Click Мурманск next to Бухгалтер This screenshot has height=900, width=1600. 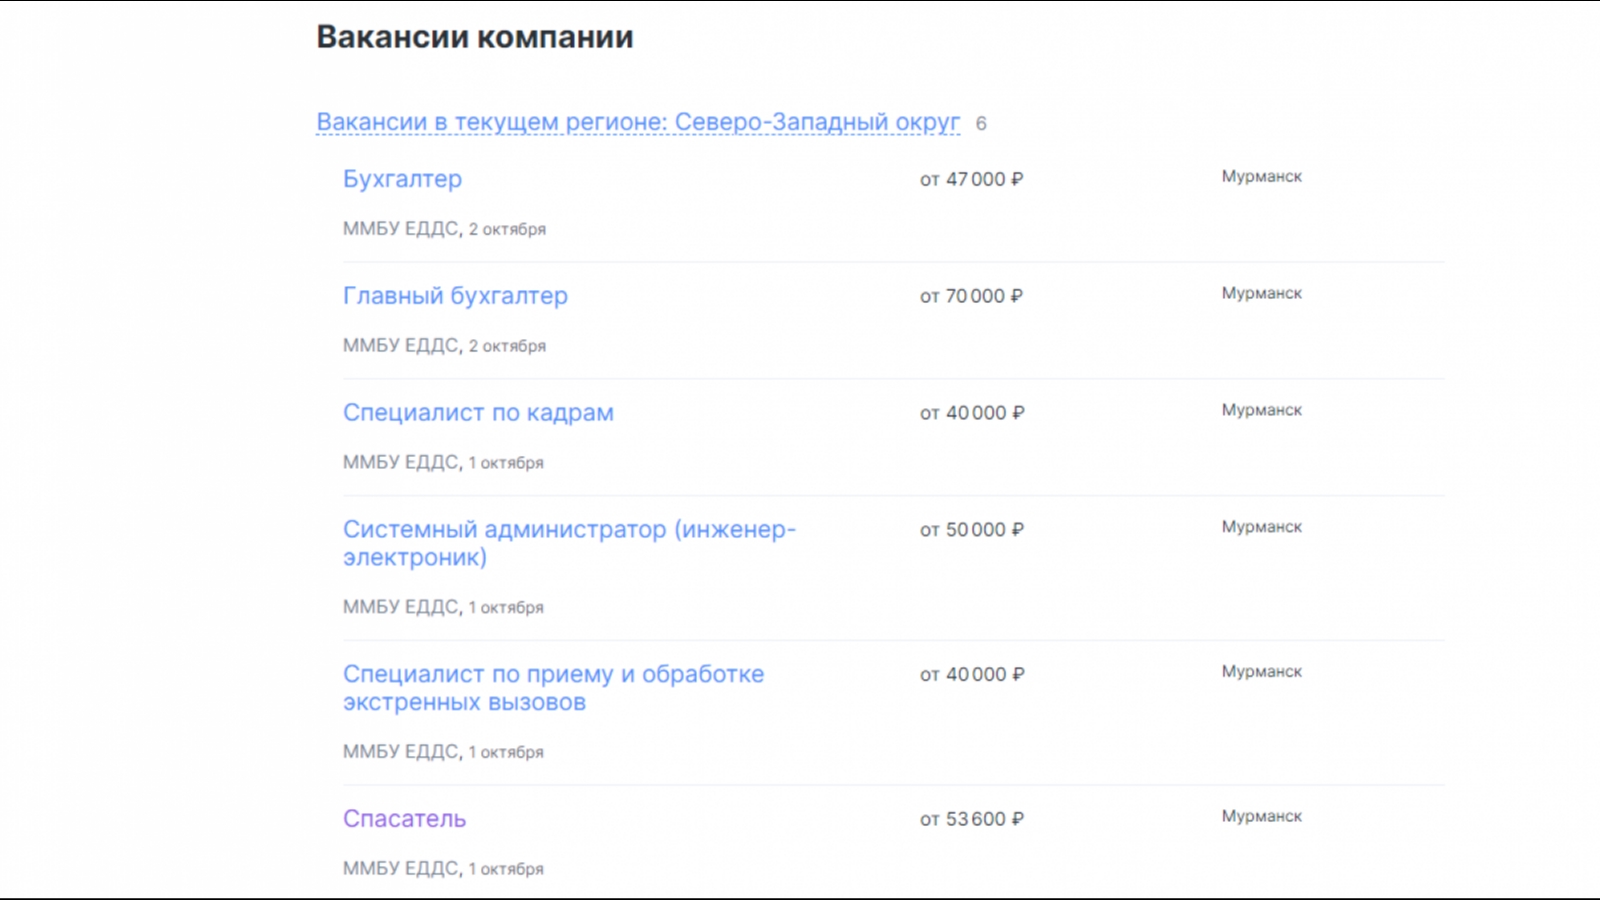pos(1261,176)
